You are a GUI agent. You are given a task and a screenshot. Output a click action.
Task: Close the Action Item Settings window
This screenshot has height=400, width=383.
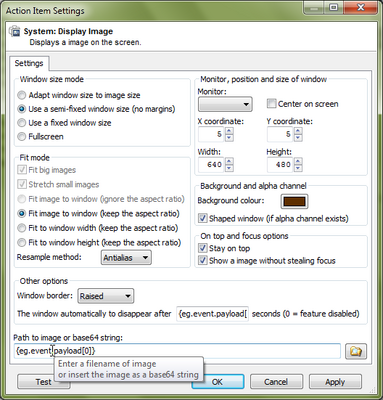361,7
